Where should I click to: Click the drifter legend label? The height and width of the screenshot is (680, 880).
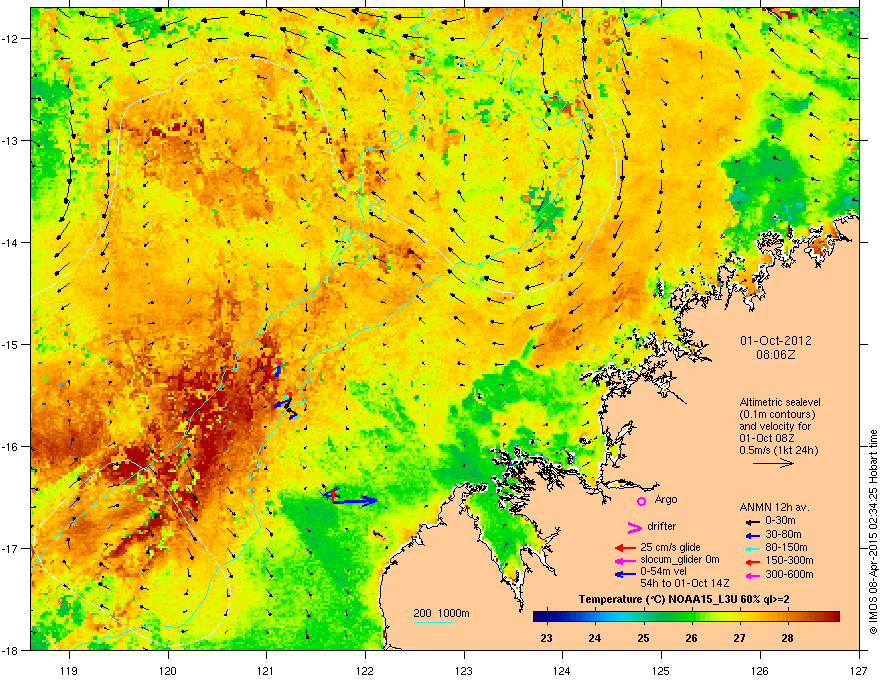(x=662, y=526)
